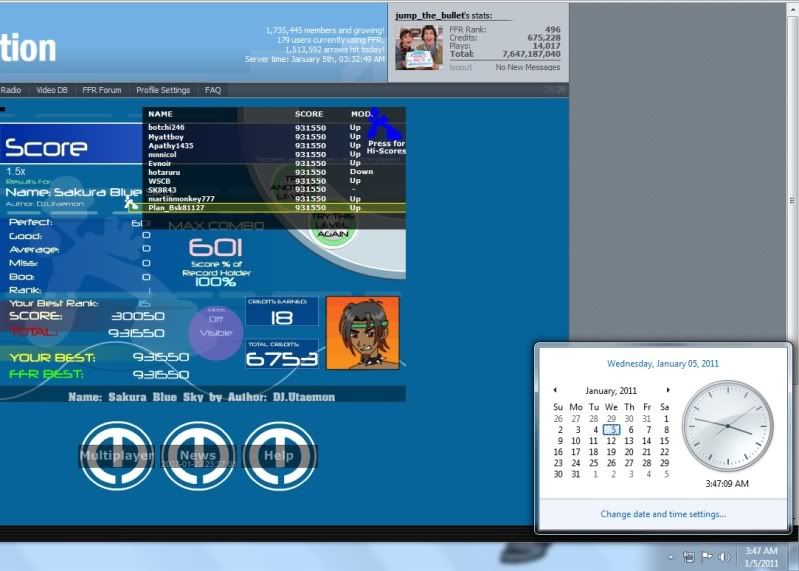Click the Multiplayer circle icon

pyautogui.click(x=116, y=456)
